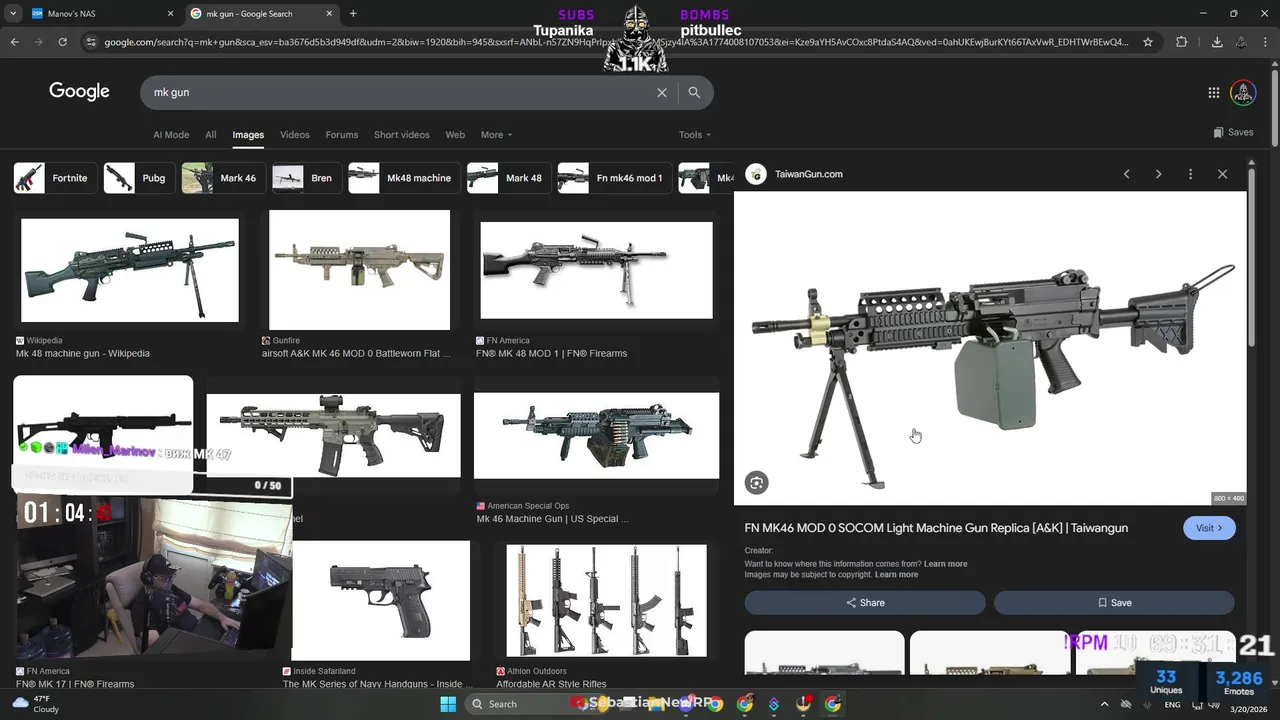
Task: View site information icon in address bar
Action: pos(91,42)
